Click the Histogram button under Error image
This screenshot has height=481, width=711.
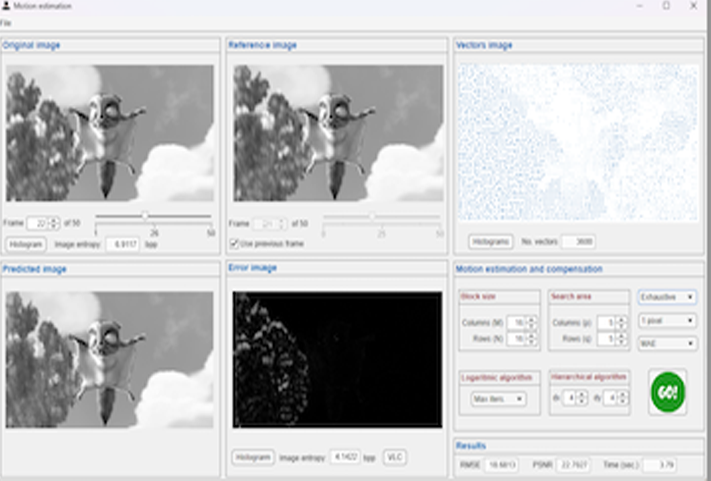(x=253, y=457)
